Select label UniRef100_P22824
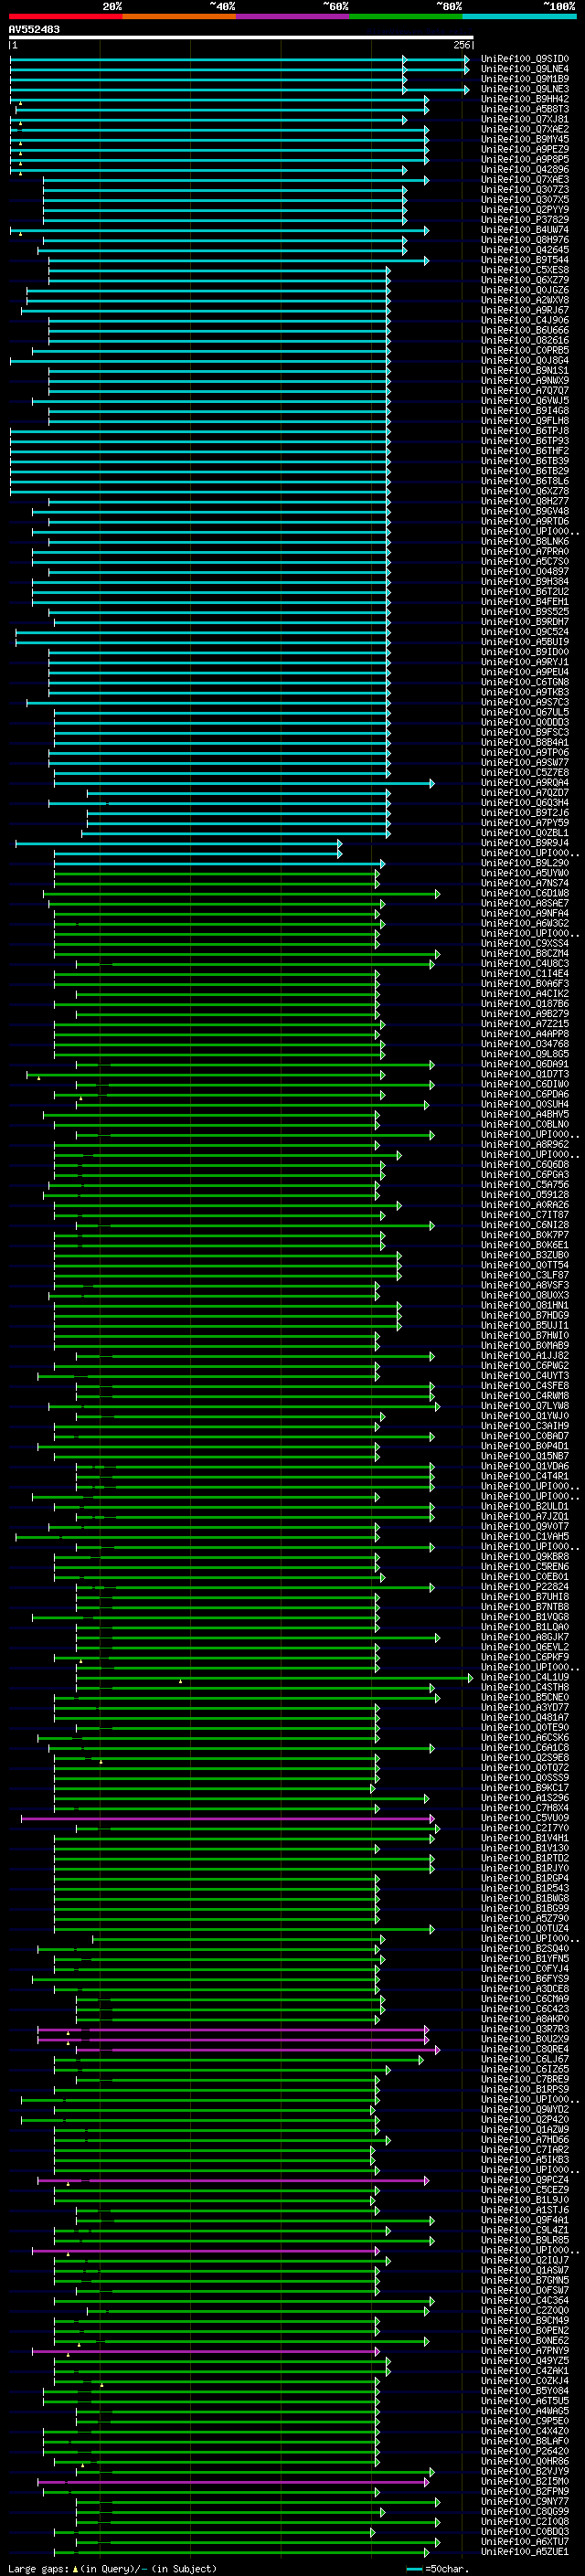Image resolution: width=585 pixels, height=2576 pixels. tap(525, 1587)
